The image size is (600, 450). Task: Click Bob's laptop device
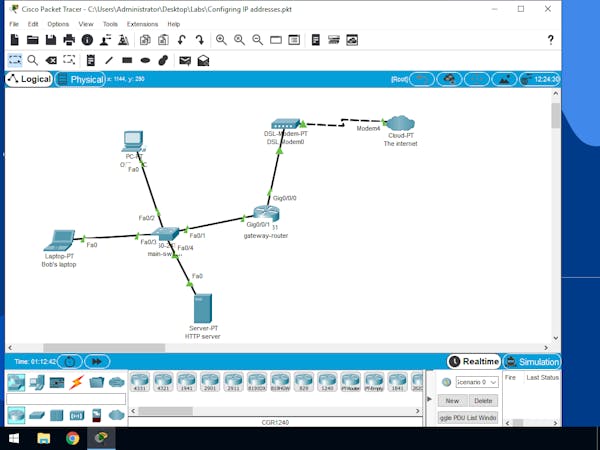pos(59,240)
